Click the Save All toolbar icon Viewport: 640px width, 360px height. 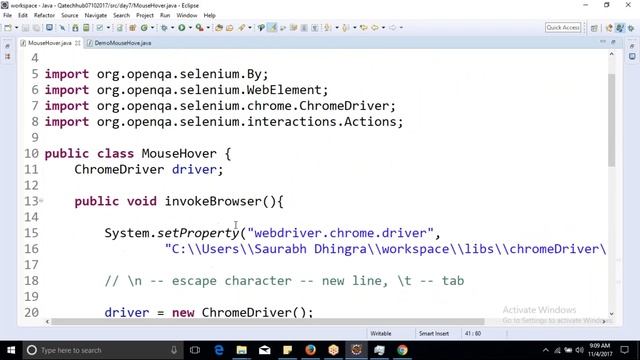click(x=37, y=28)
